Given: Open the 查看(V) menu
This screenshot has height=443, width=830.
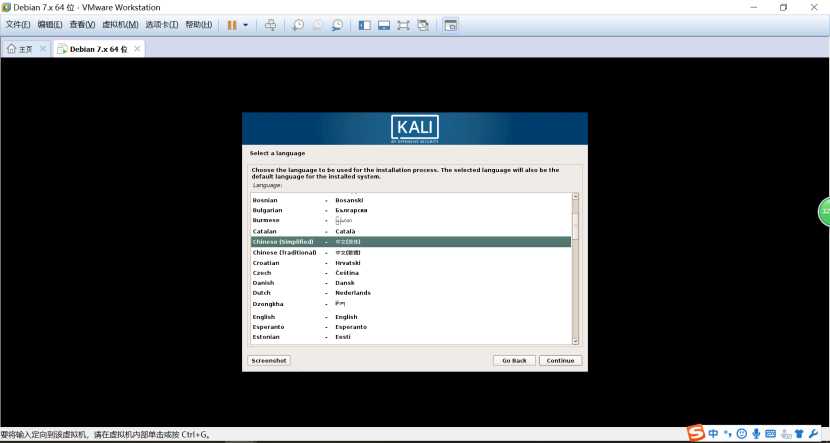Looking at the screenshot, I should 82,25.
